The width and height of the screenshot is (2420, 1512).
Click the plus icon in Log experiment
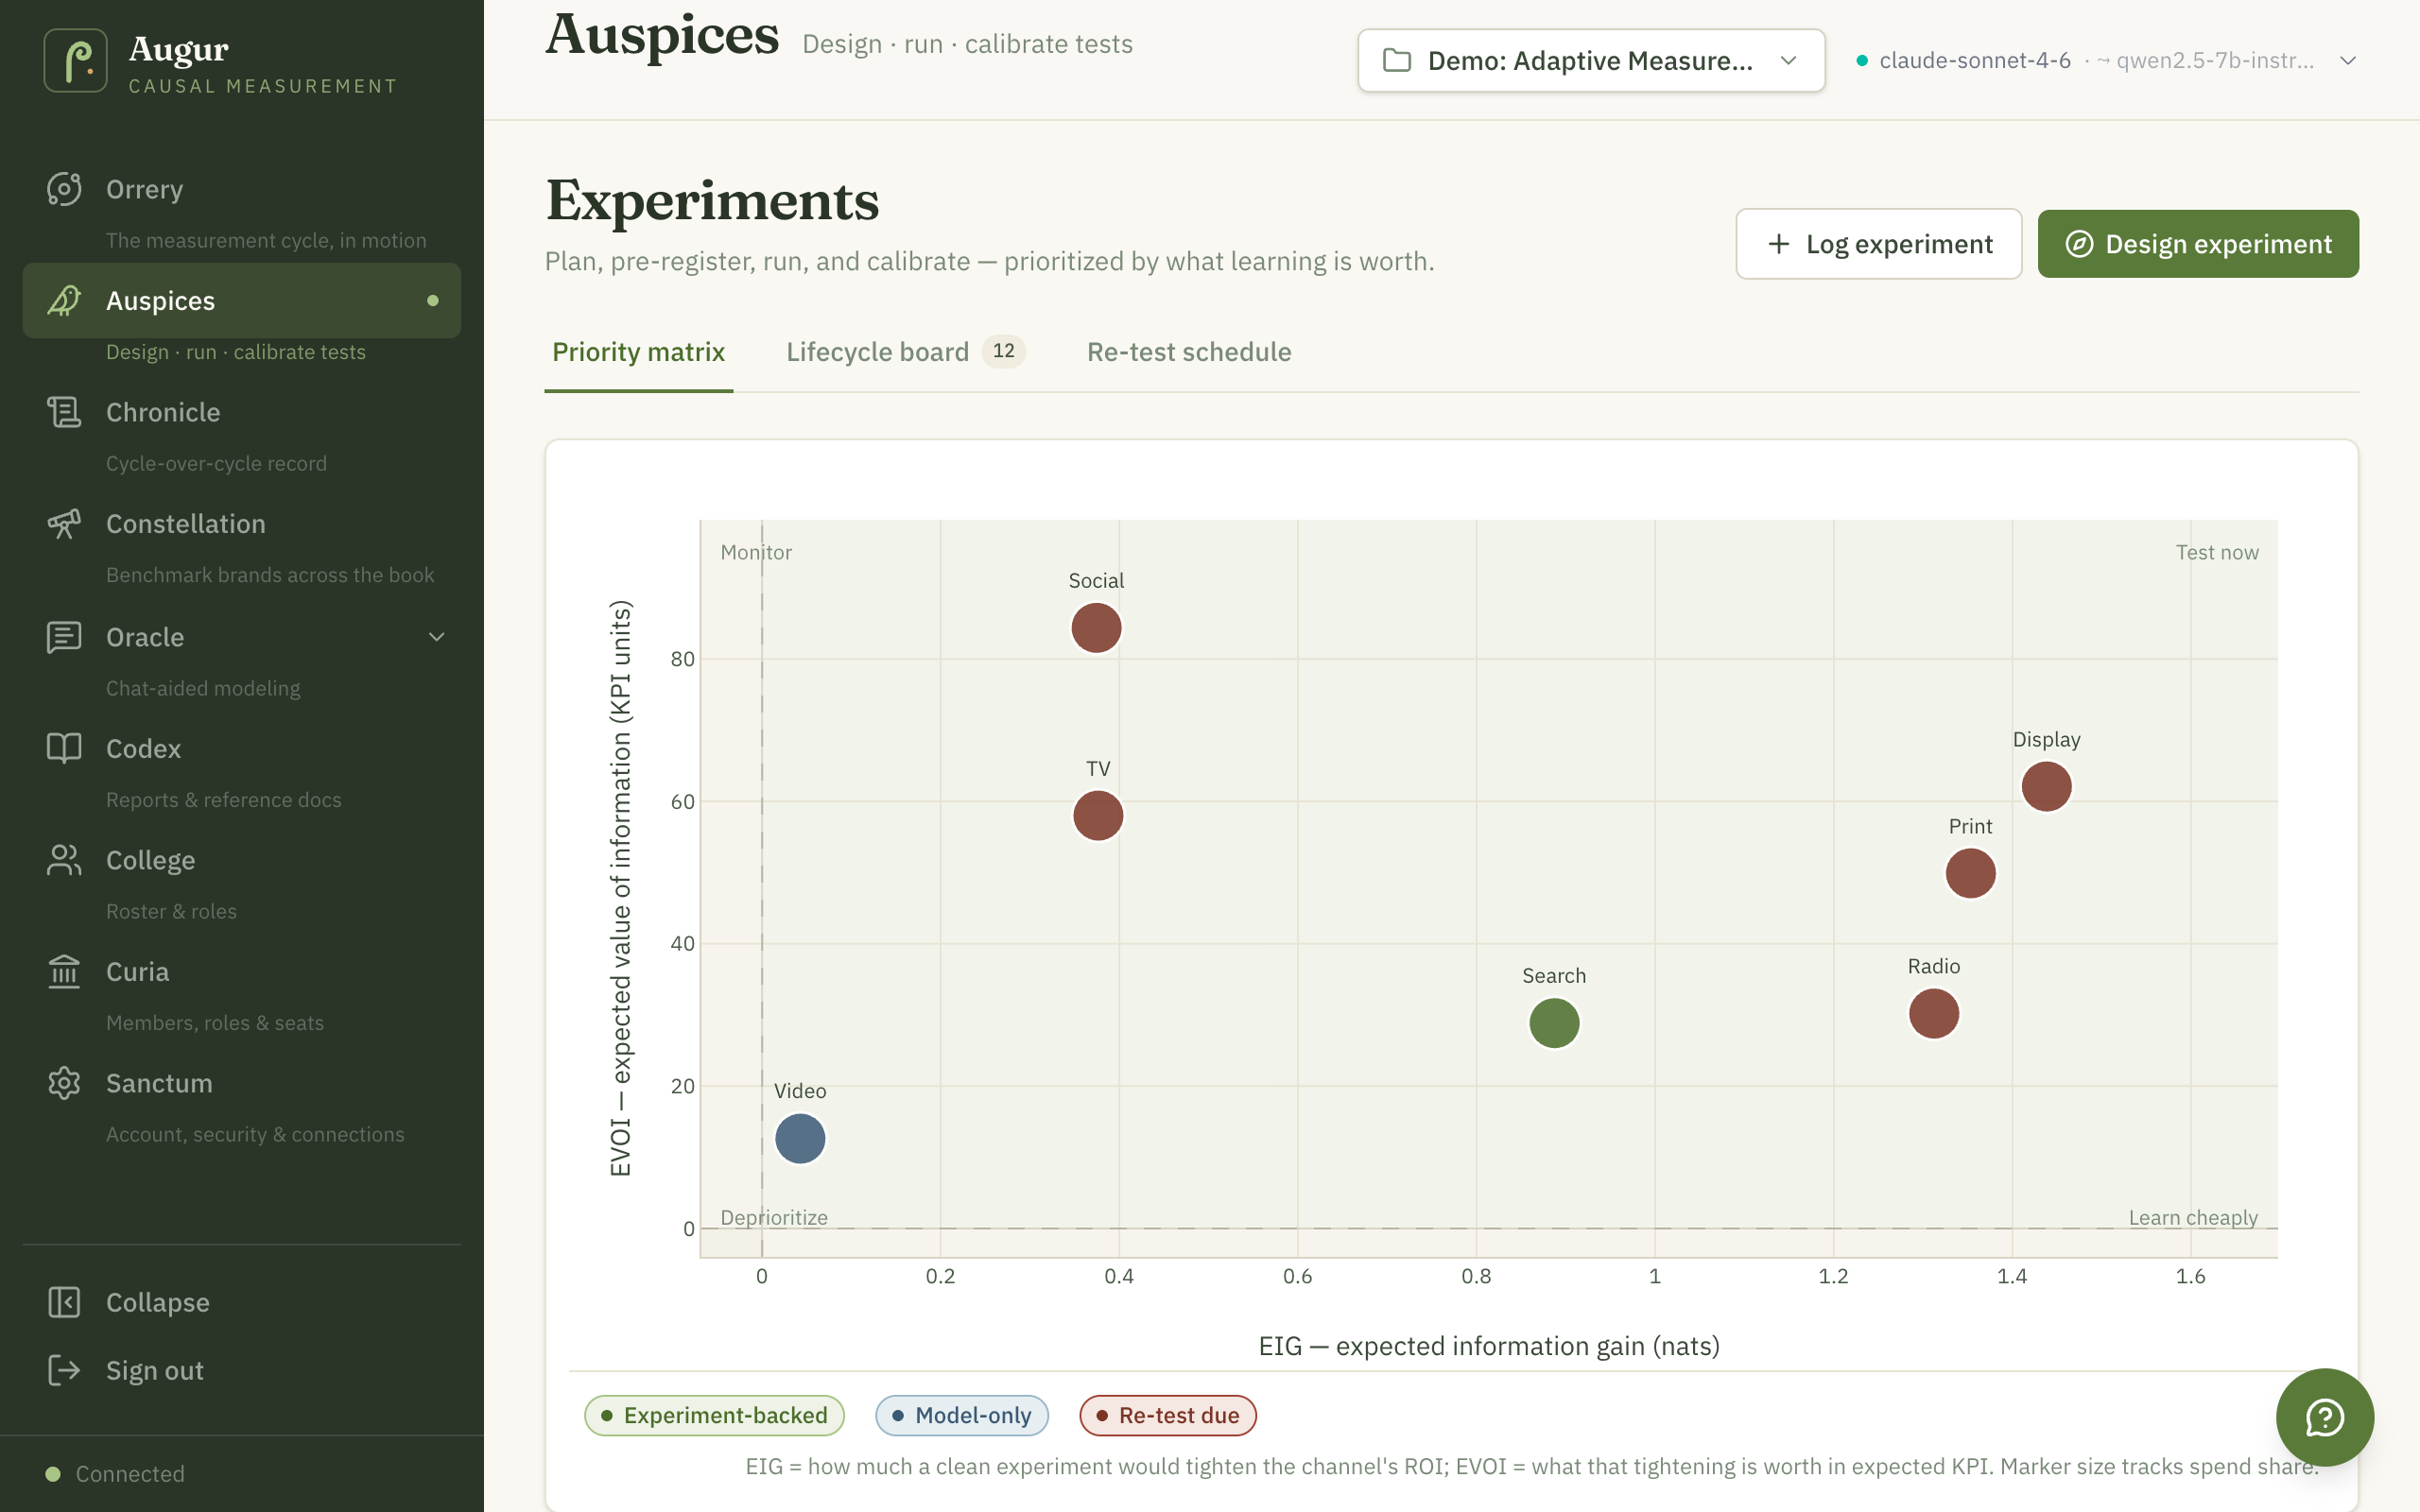[x=1778, y=244]
